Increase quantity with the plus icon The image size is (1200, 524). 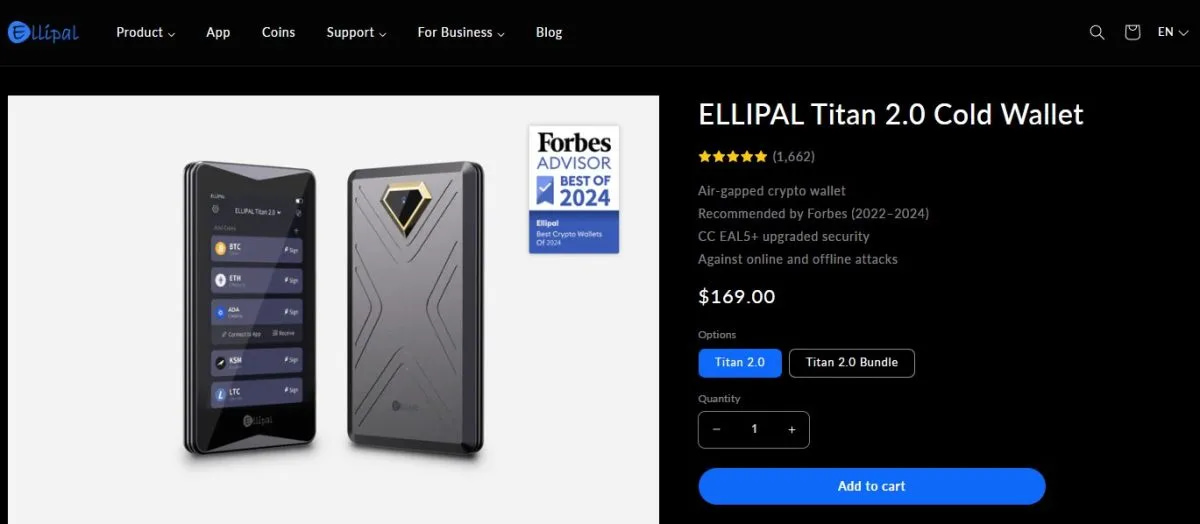coord(792,430)
